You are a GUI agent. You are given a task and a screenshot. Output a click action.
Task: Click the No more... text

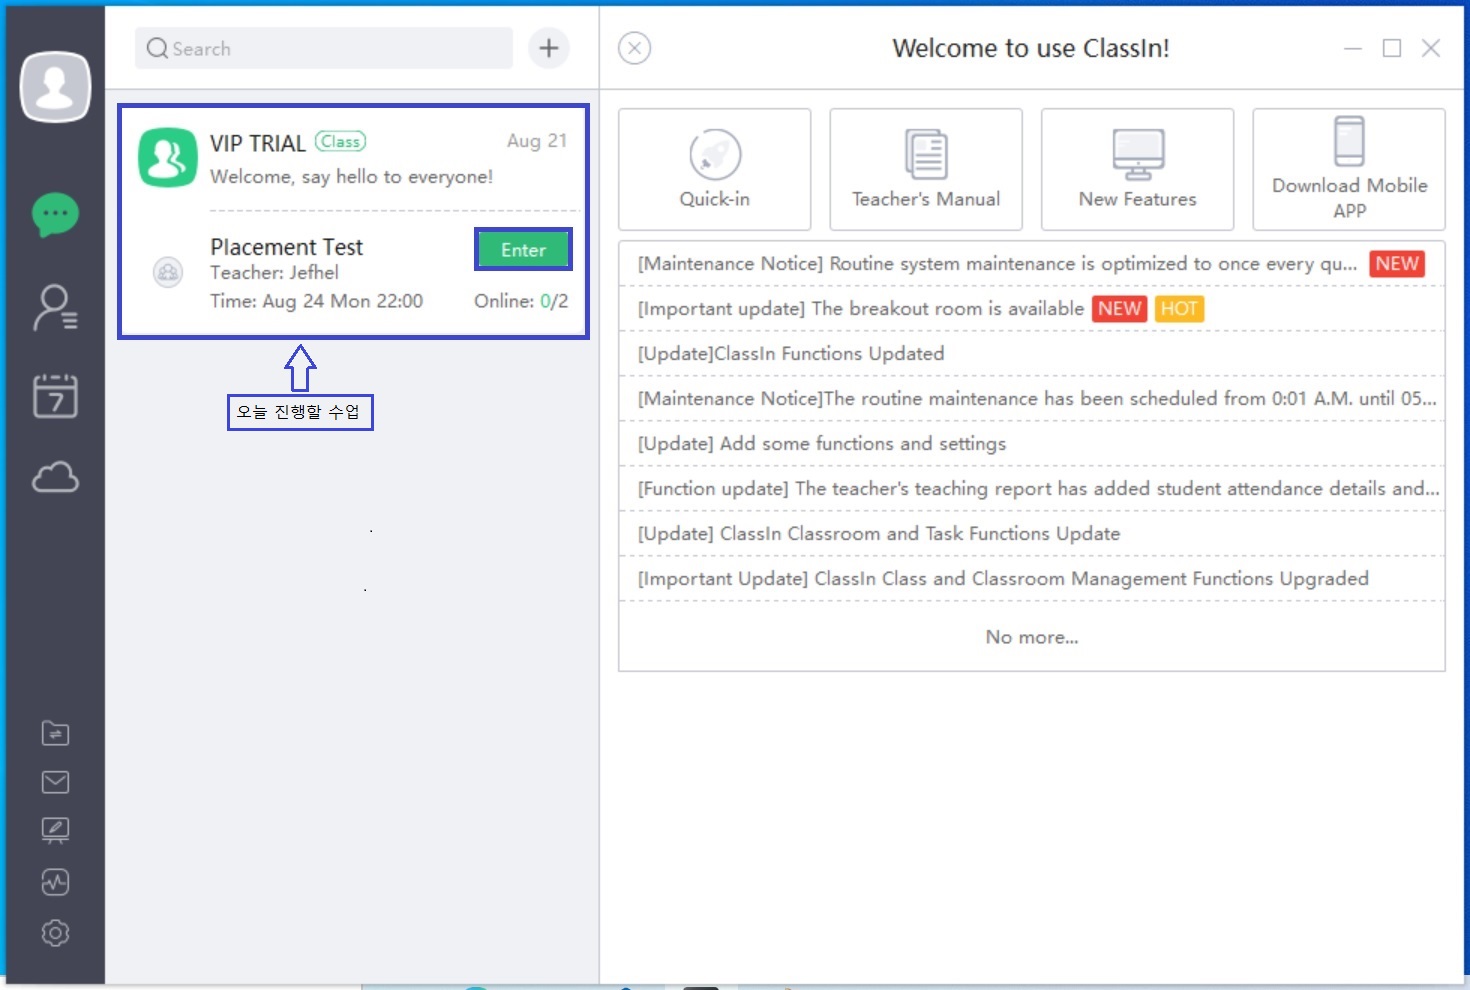(1032, 637)
